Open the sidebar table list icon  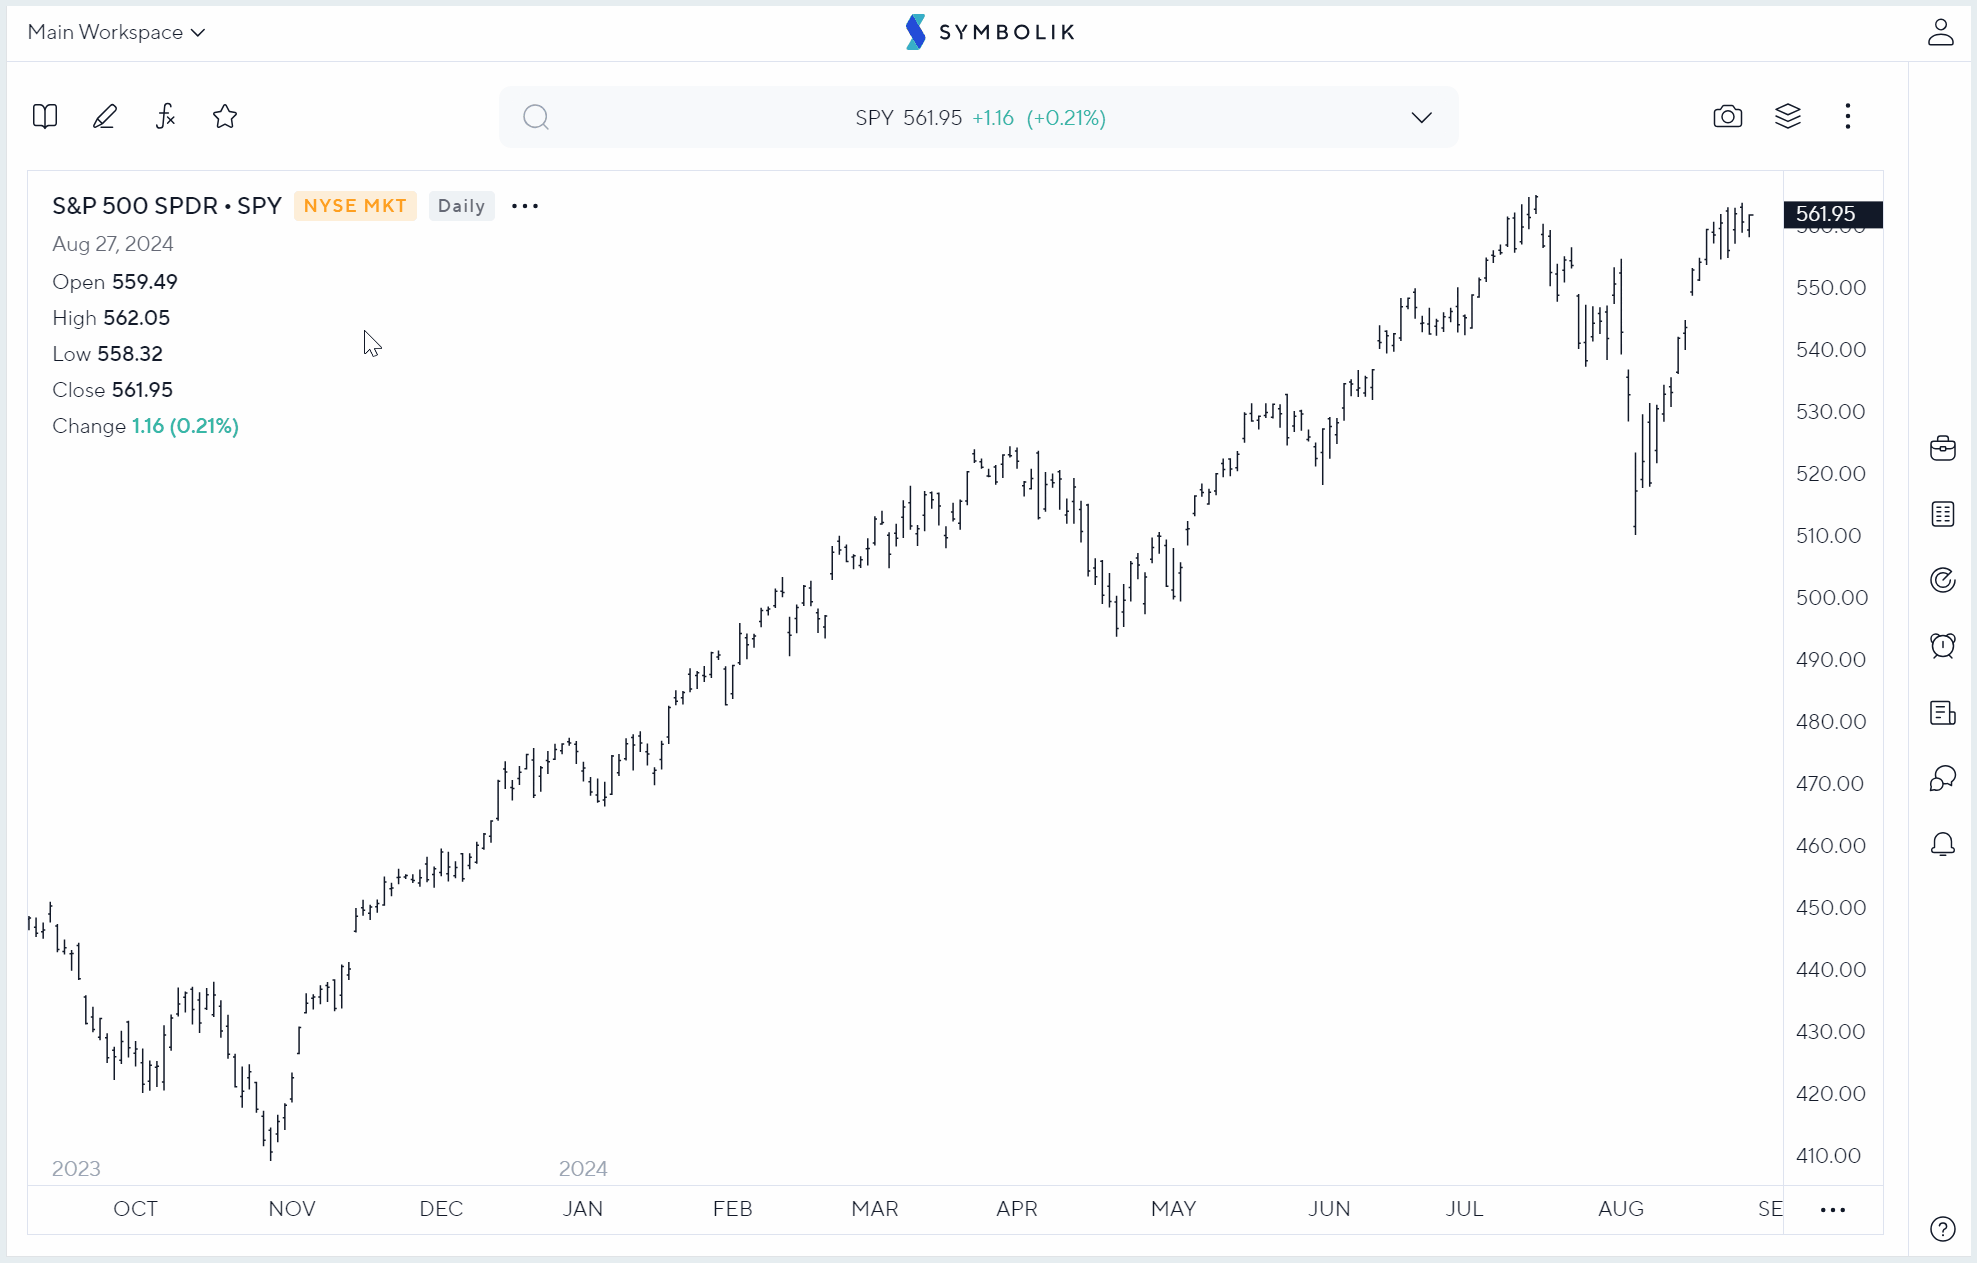1942,514
